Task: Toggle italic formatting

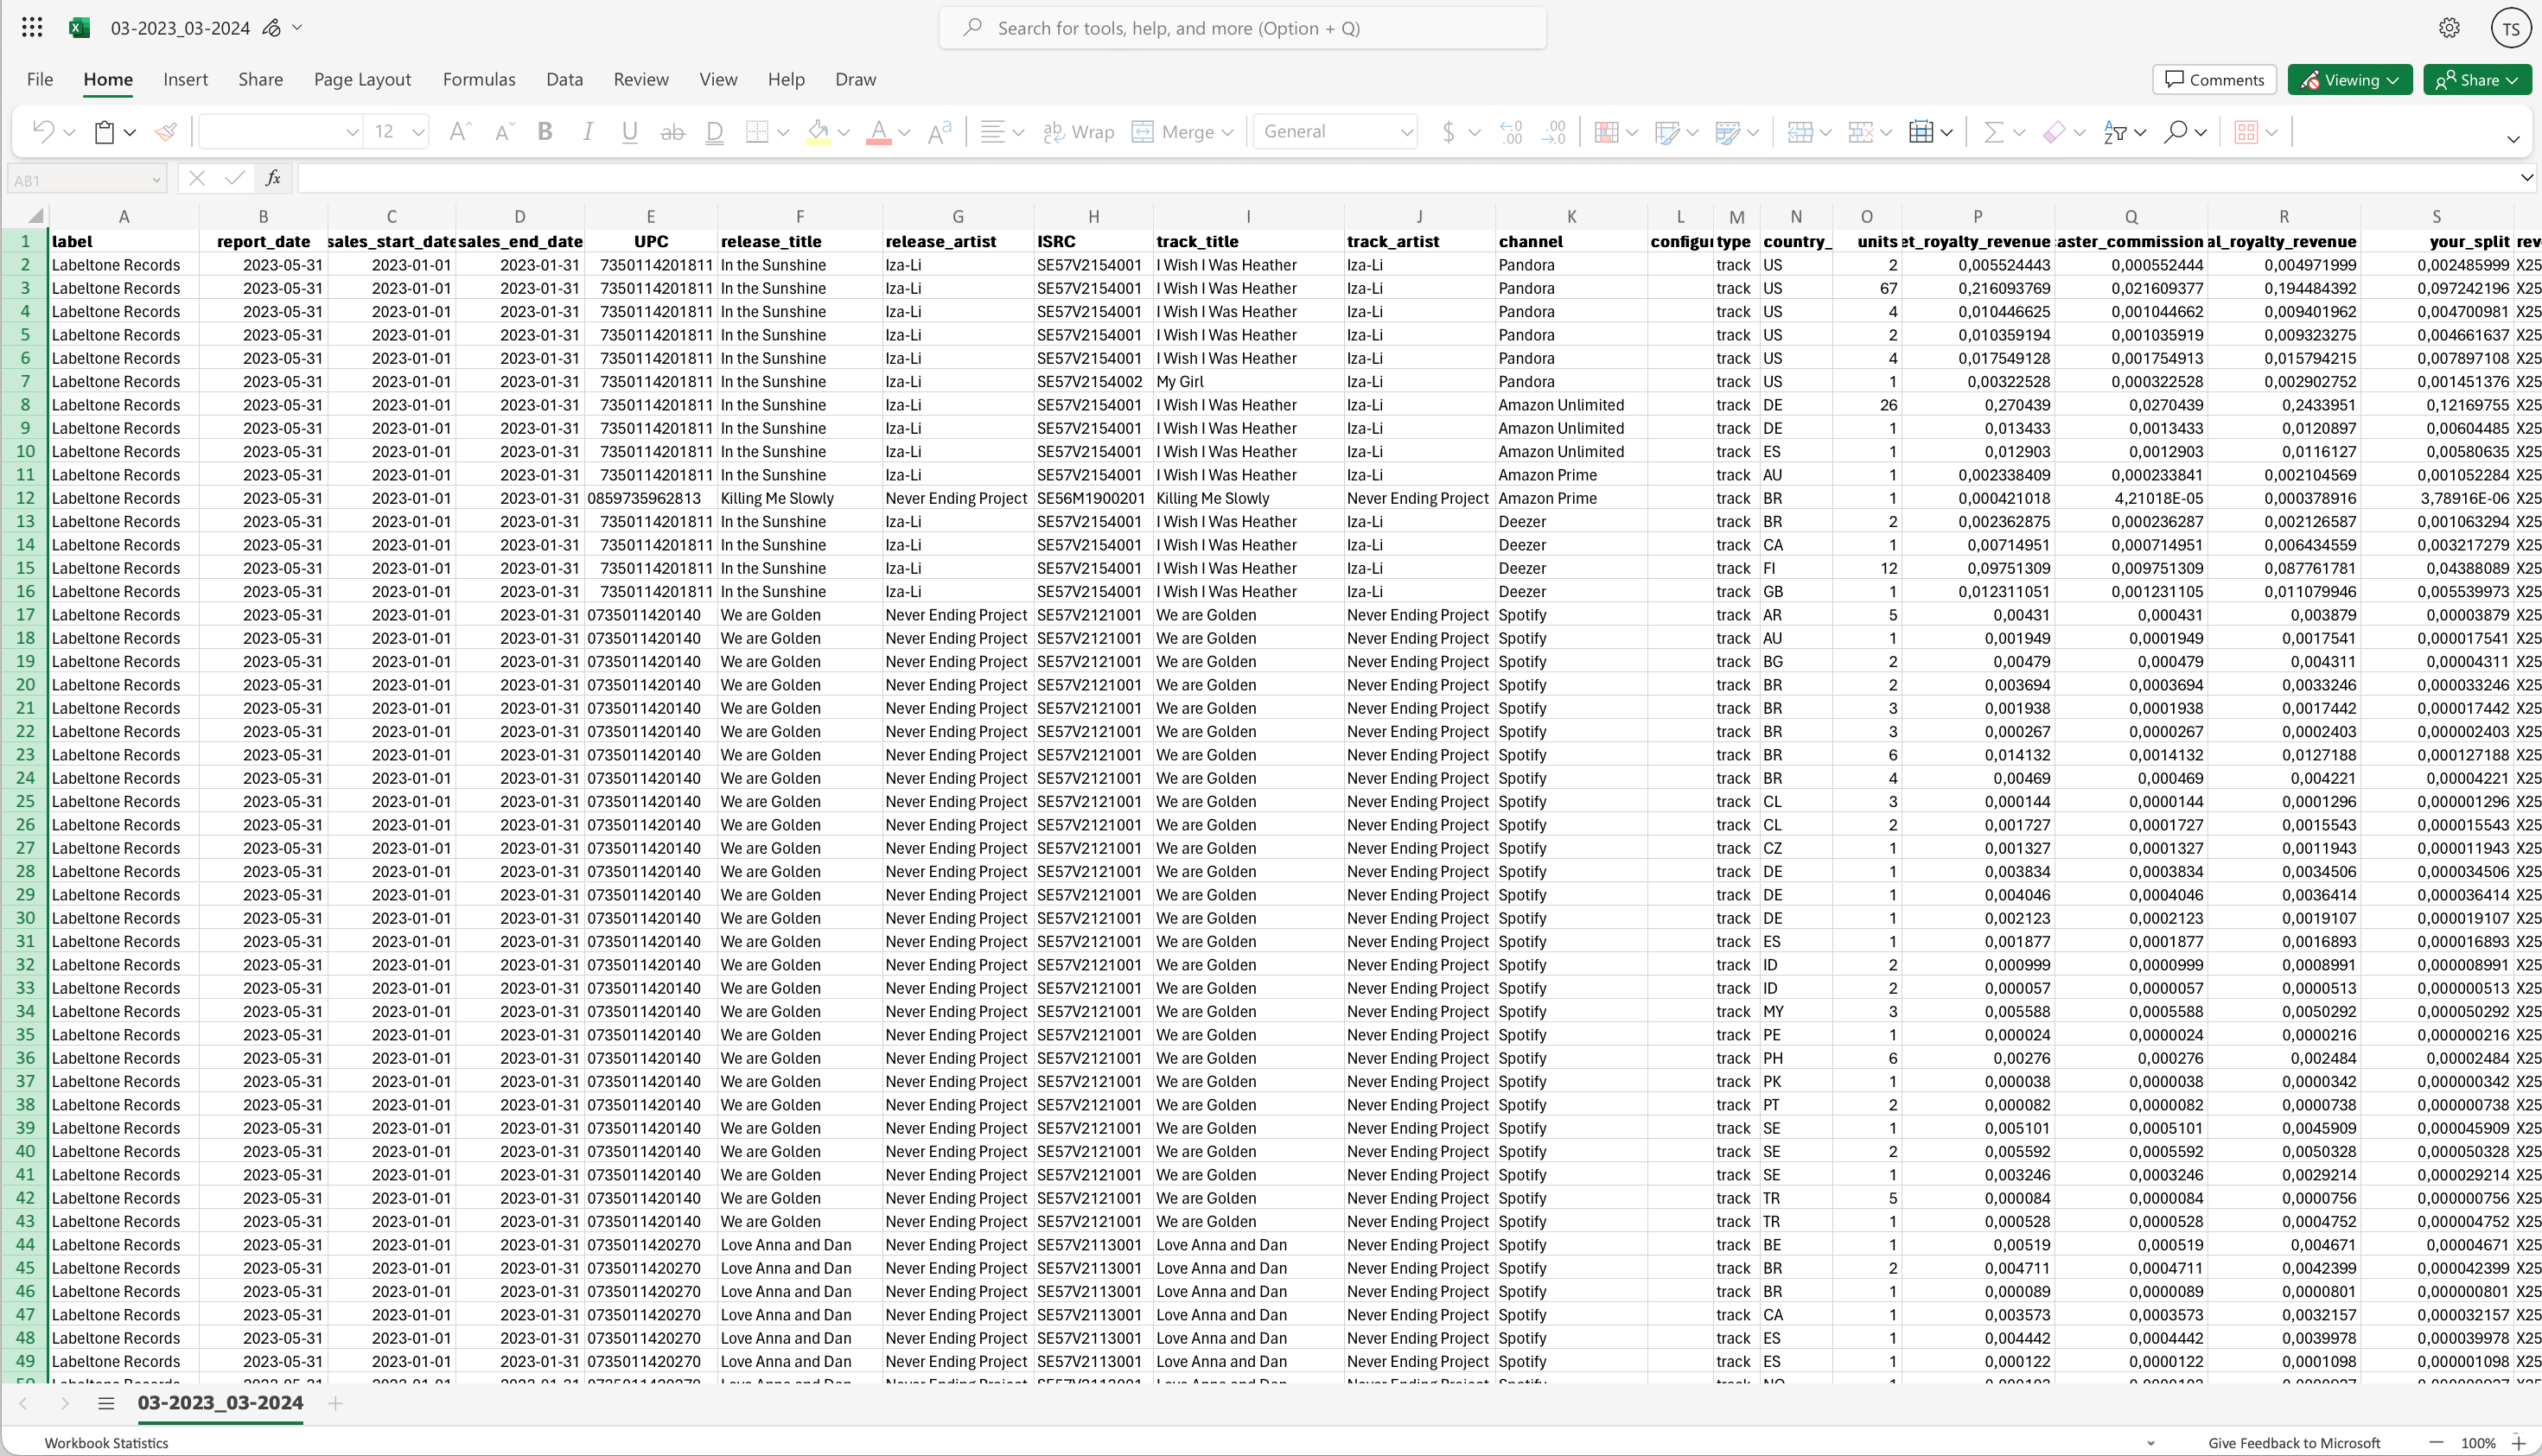Action: 587,131
